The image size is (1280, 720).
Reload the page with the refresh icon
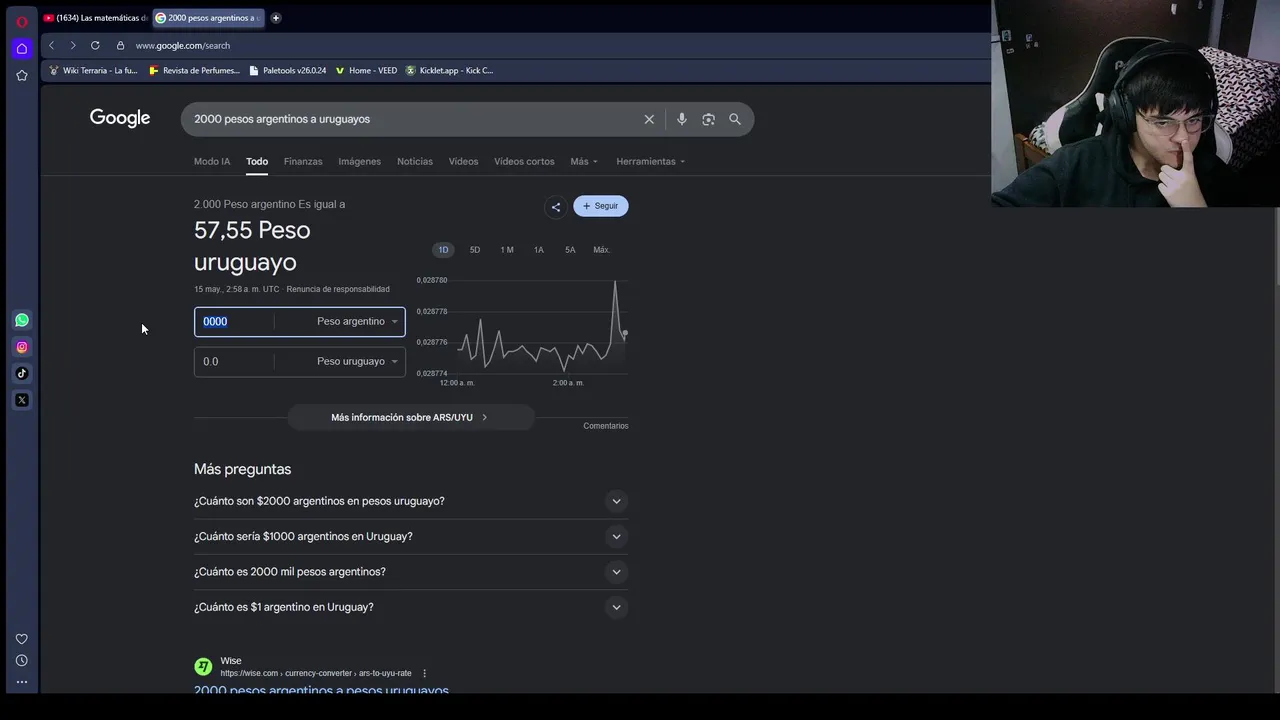[95, 45]
